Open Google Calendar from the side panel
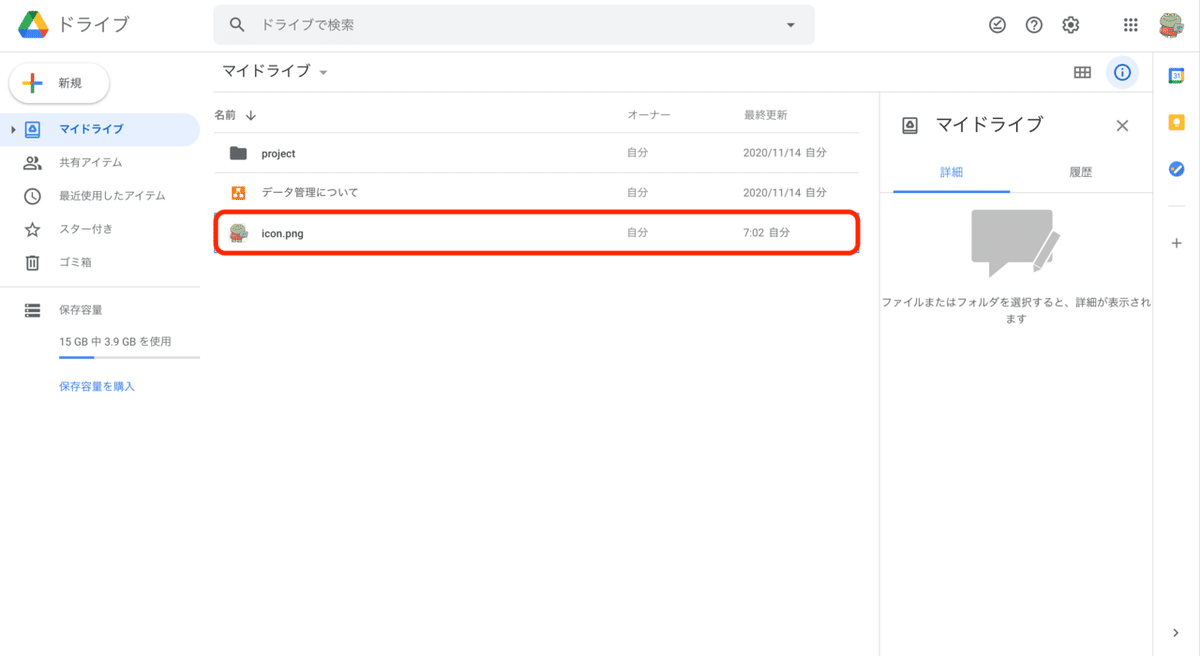 (x=1176, y=74)
